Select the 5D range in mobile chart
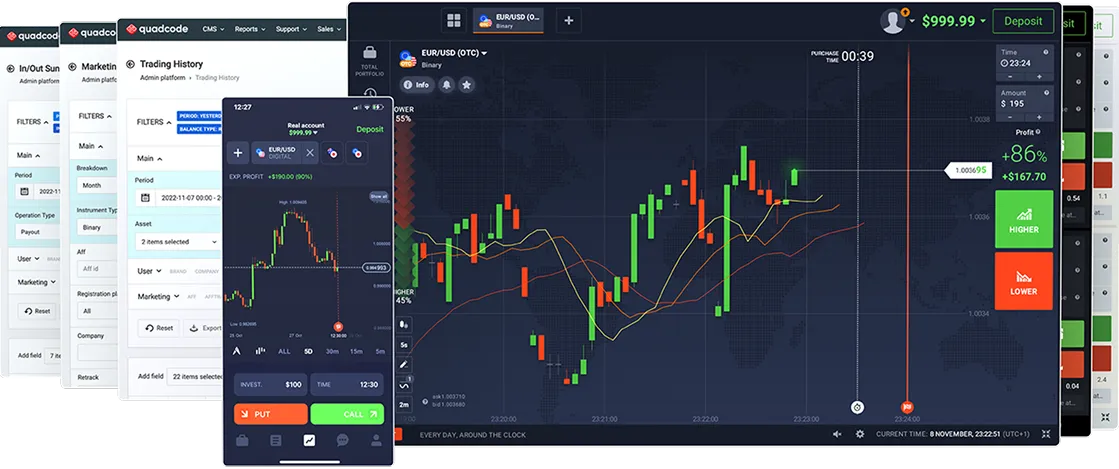Image resolution: width=1119 pixels, height=469 pixels. coord(308,351)
